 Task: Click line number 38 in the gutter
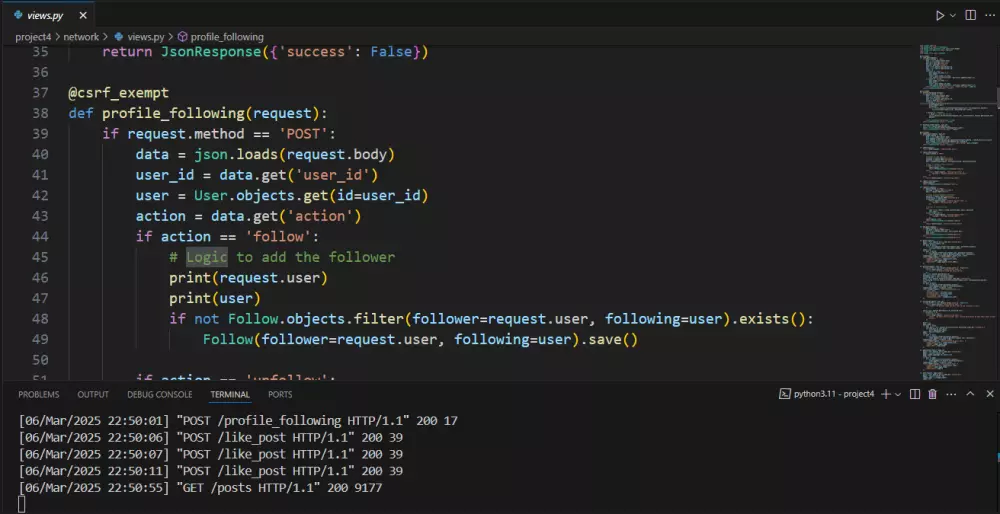[x=40, y=114]
